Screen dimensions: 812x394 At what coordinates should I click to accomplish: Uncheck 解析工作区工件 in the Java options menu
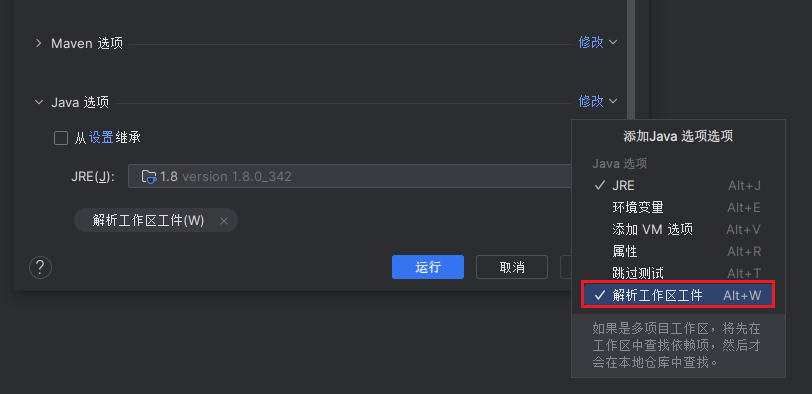tap(678, 295)
